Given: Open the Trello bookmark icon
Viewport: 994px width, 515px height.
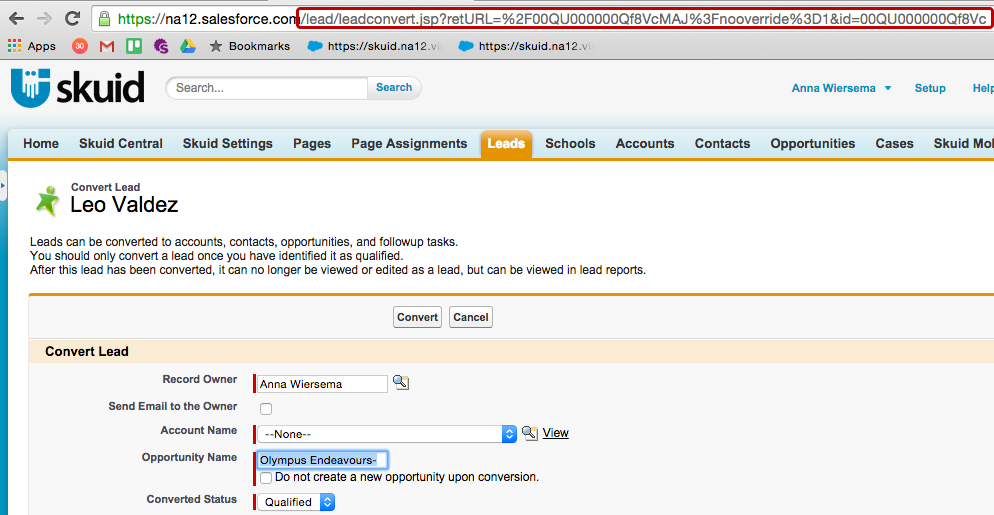Looking at the screenshot, I should pos(134,46).
